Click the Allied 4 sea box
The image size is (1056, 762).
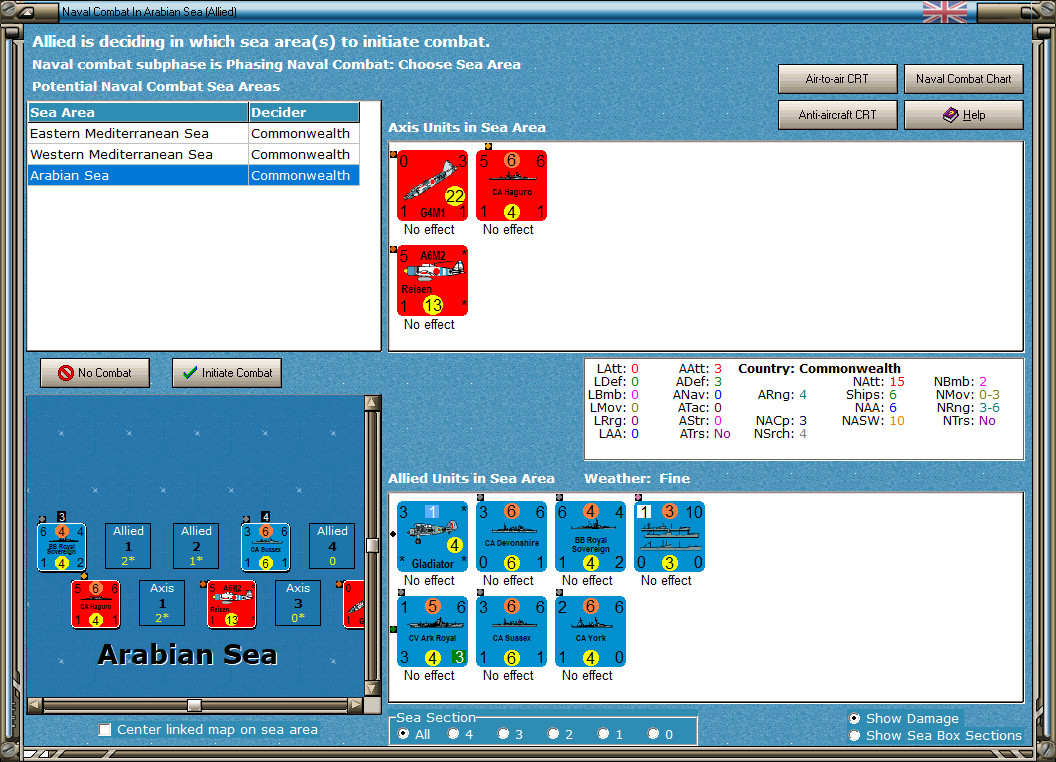(x=332, y=546)
